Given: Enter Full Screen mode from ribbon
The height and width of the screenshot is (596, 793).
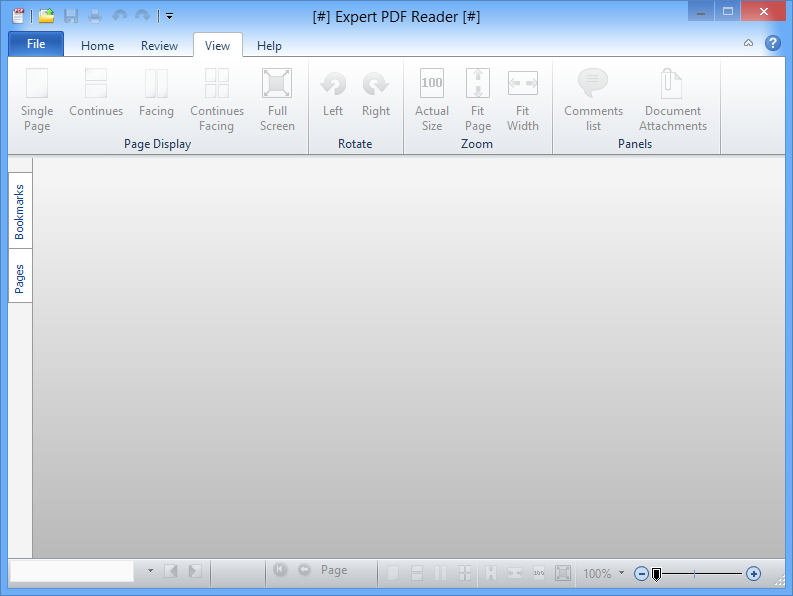Looking at the screenshot, I should coord(277,100).
